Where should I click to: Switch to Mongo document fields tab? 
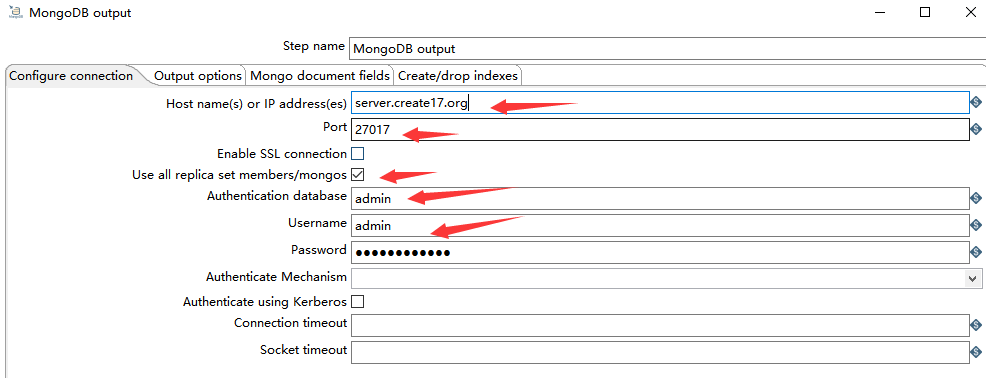pyautogui.click(x=319, y=75)
